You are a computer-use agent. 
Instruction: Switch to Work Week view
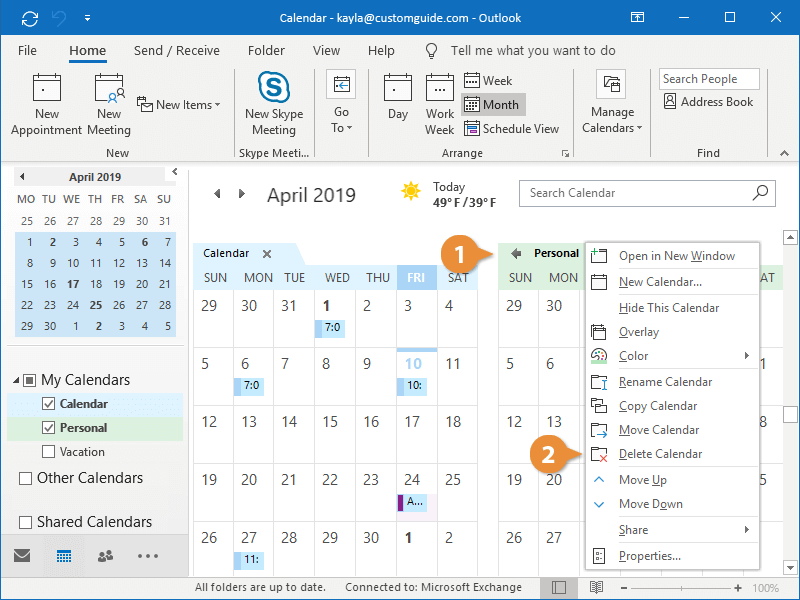tap(440, 105)
